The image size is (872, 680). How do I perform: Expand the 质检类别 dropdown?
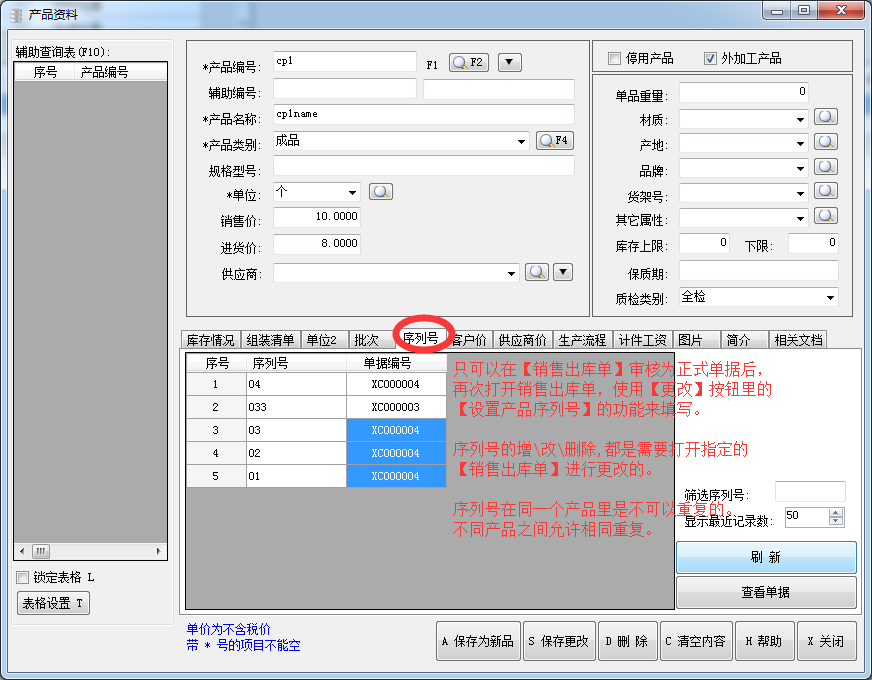(830, 297)
